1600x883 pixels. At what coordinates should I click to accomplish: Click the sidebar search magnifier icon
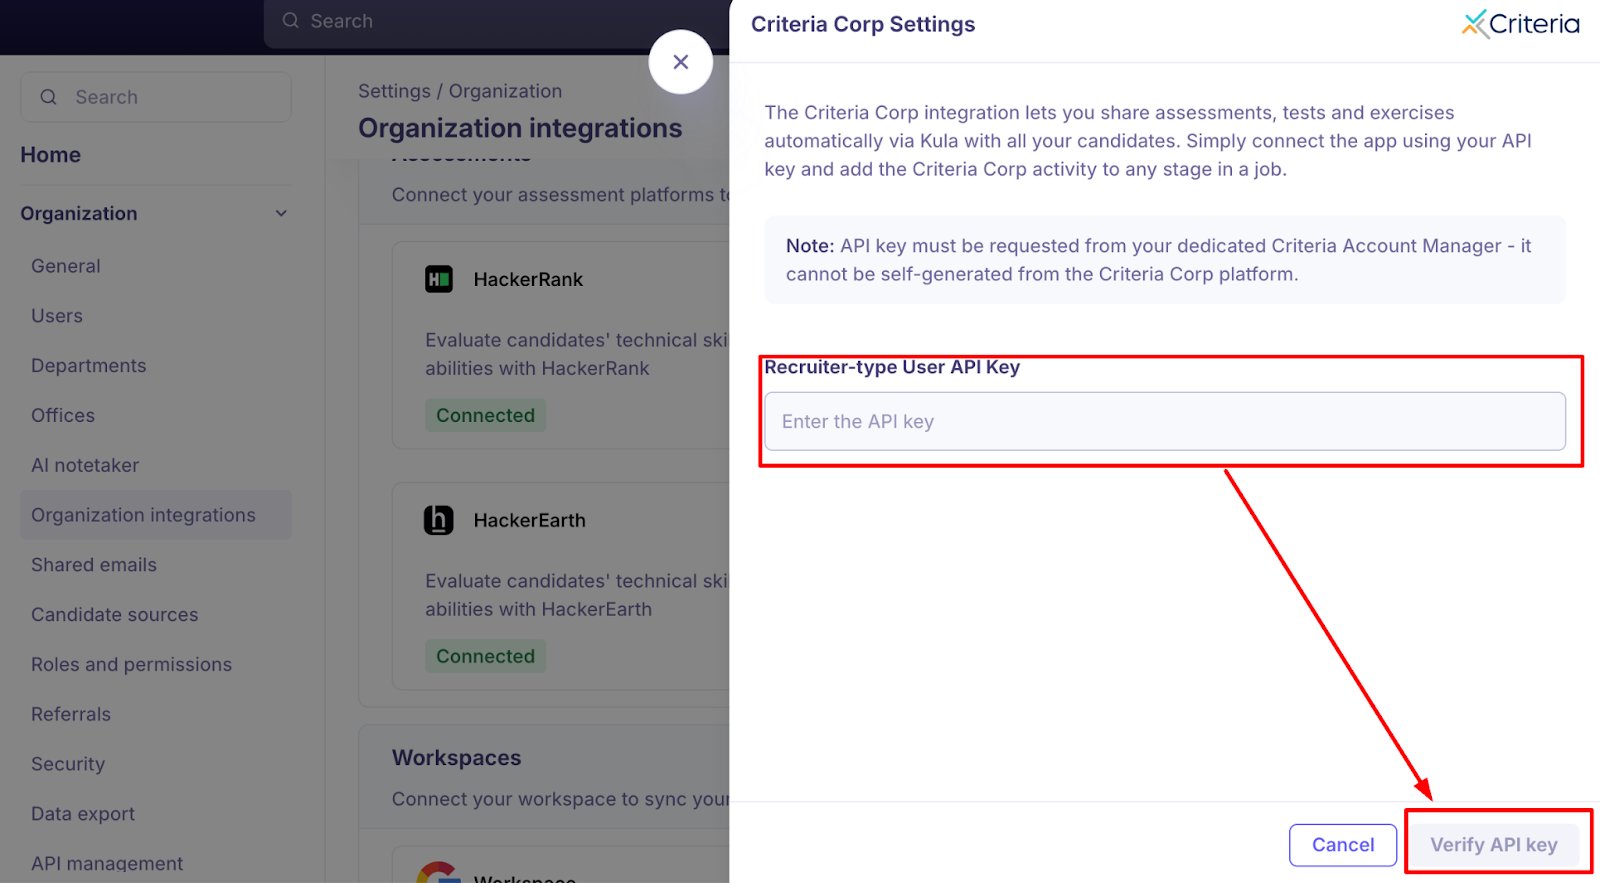click(x=48, y=97)
